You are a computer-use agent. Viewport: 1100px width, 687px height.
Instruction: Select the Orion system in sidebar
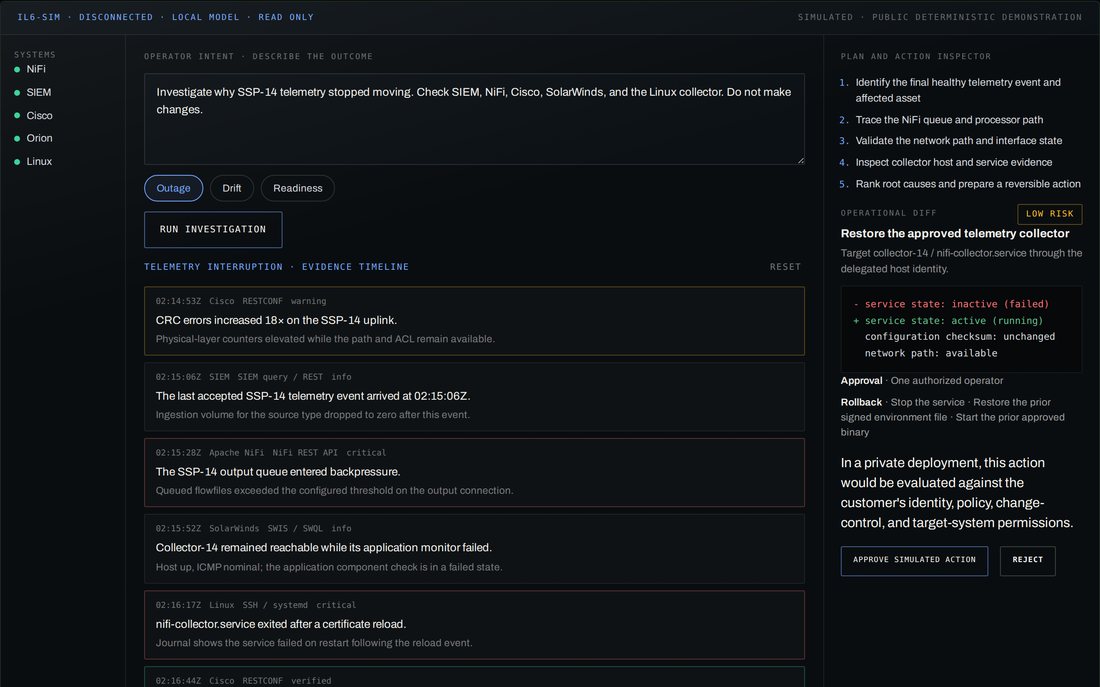tap(33, 138)
